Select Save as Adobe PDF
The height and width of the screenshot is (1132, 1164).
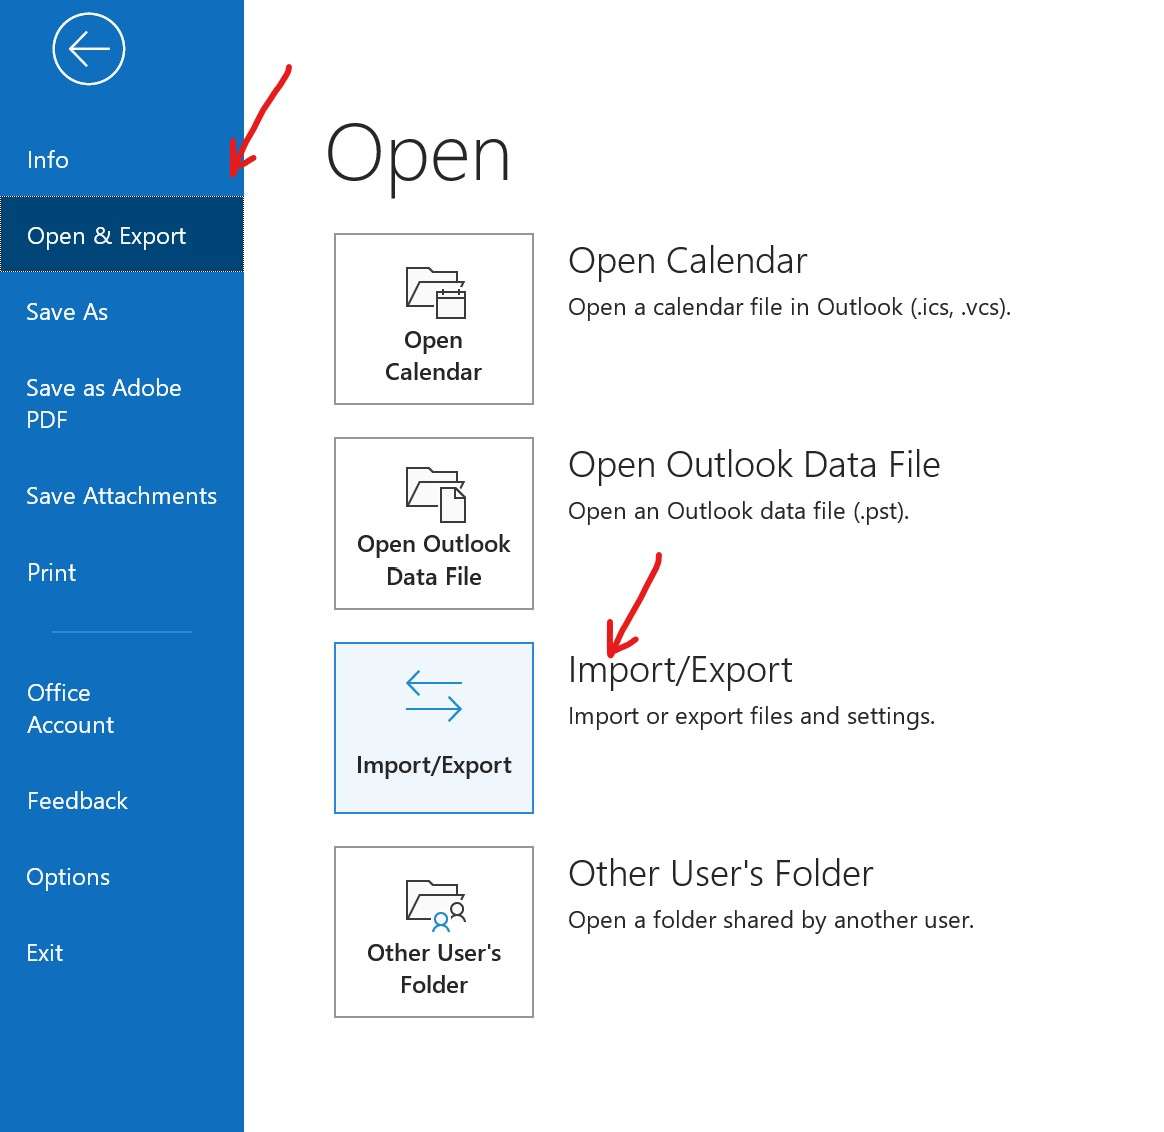click(104, 404)
